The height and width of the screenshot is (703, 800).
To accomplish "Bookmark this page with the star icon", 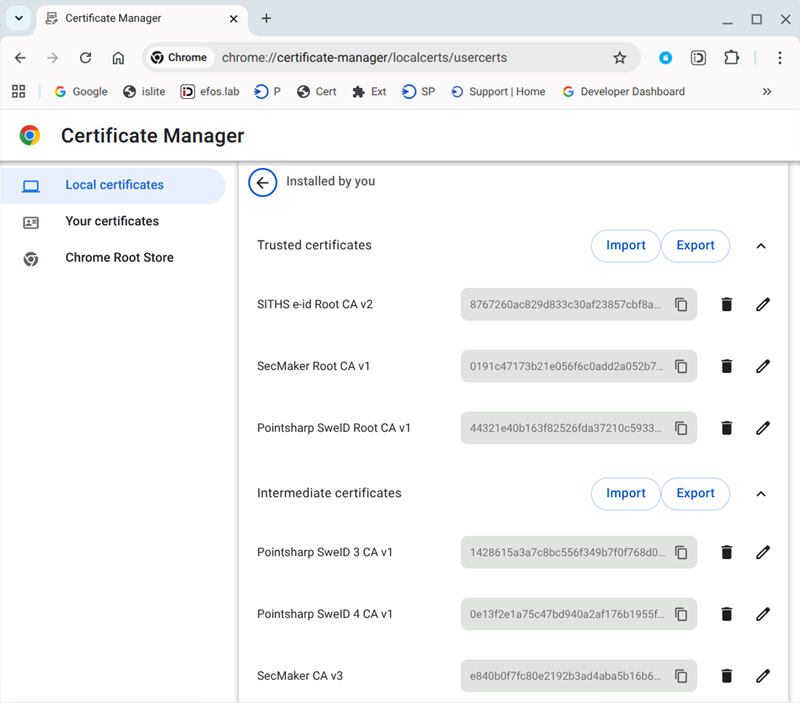I will [619, 58].
